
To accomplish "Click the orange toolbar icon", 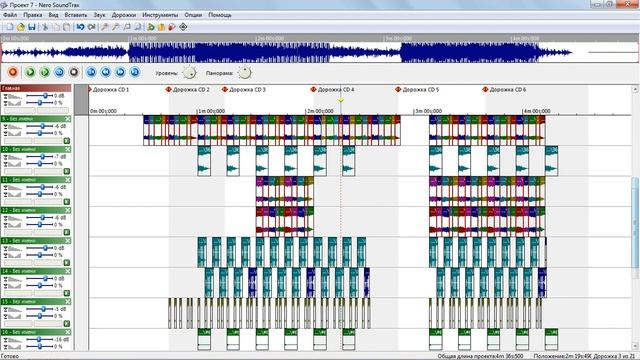I will coord(161,27).
